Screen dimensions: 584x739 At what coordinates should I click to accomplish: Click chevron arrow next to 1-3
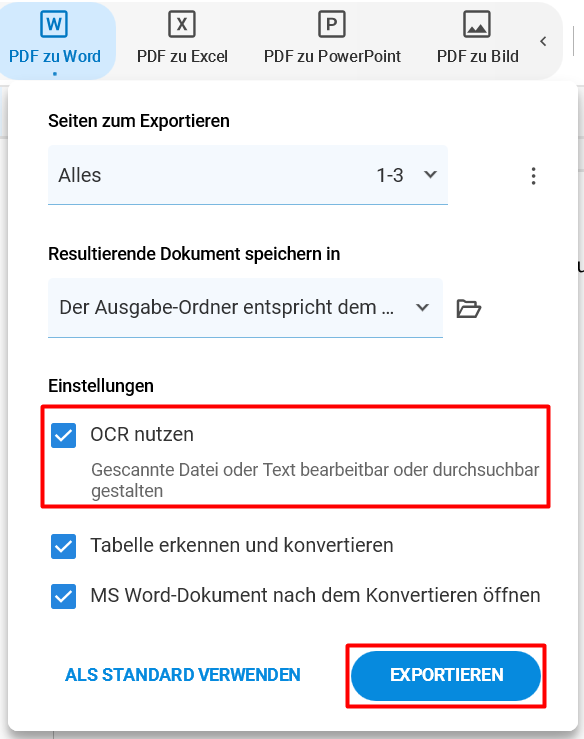point(430,175)
